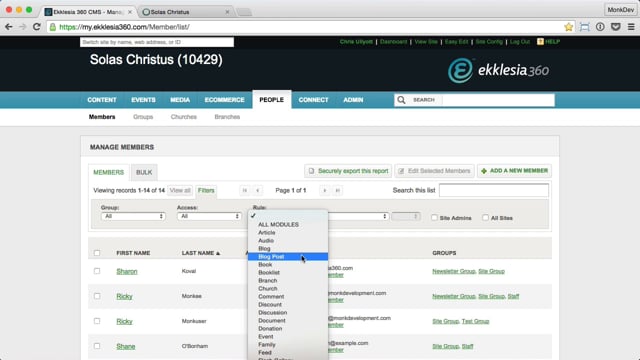Click the Pocket extension icon

click(616, 27)
